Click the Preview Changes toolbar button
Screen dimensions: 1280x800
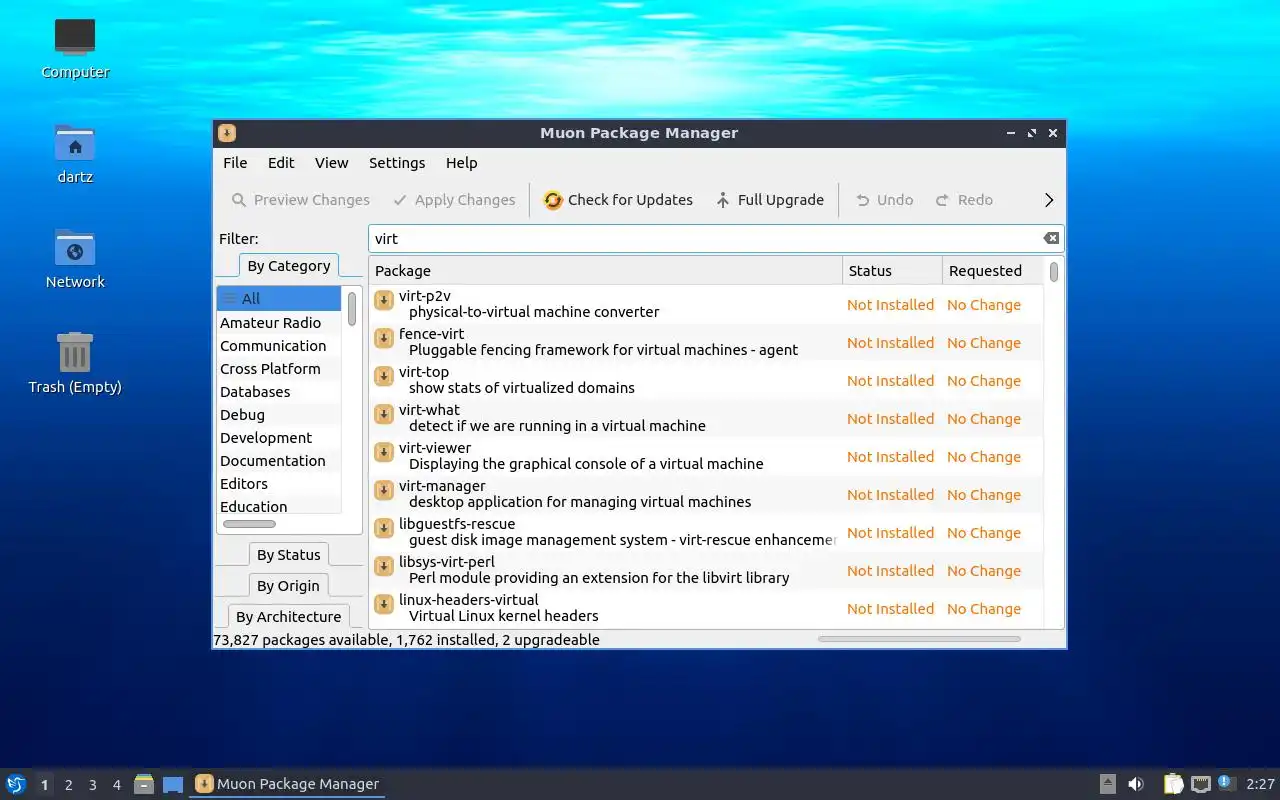coord(301,200)
